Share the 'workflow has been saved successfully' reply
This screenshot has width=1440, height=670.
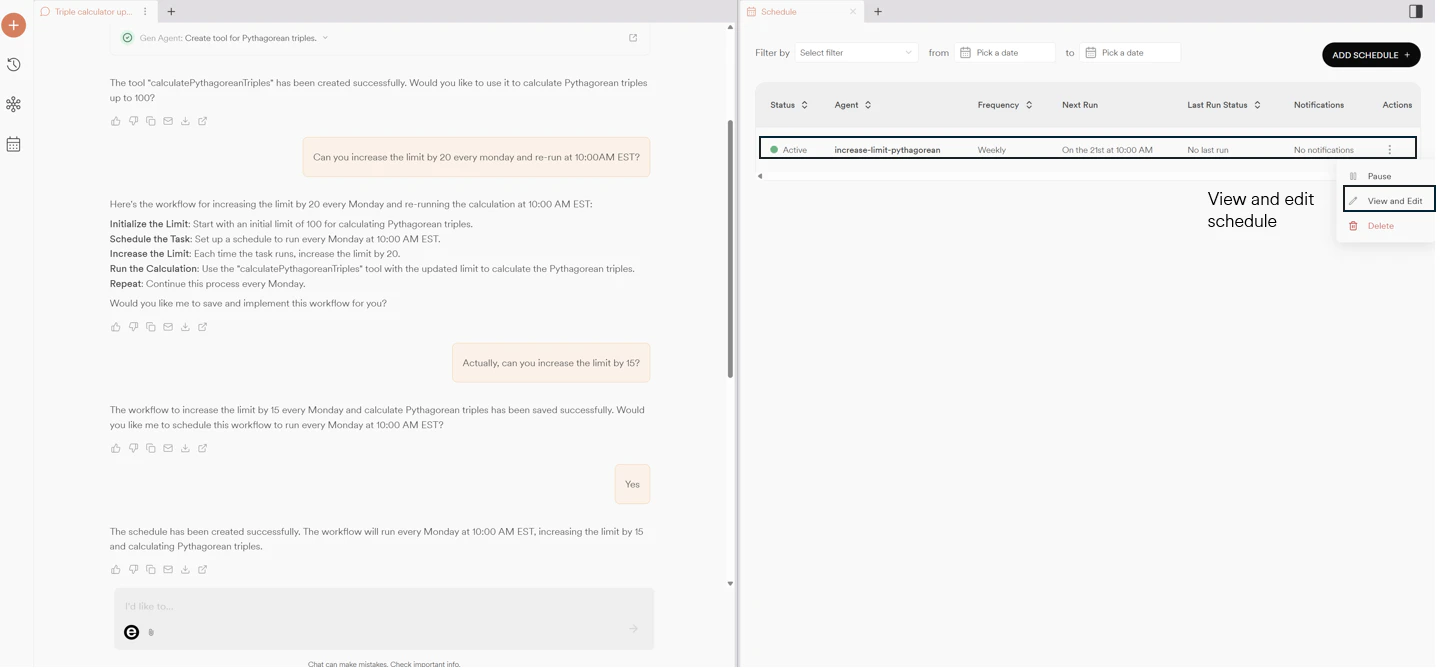[203, 448]
